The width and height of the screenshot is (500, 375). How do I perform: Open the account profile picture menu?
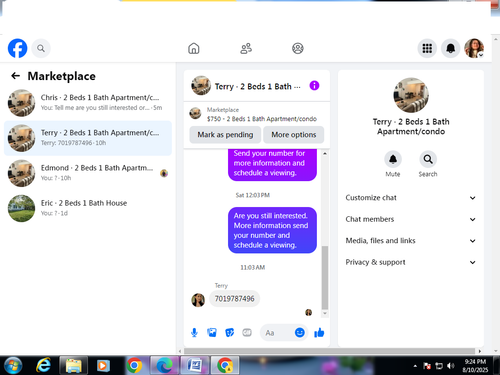click(474, 48)
